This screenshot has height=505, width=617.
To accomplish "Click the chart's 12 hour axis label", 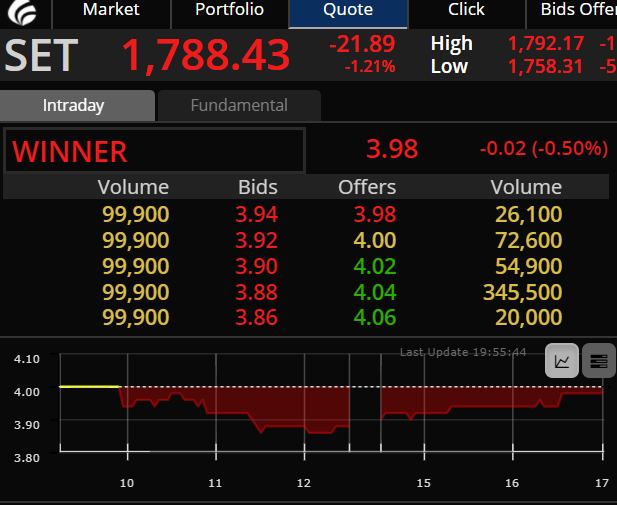I will [x=304, y=483].
